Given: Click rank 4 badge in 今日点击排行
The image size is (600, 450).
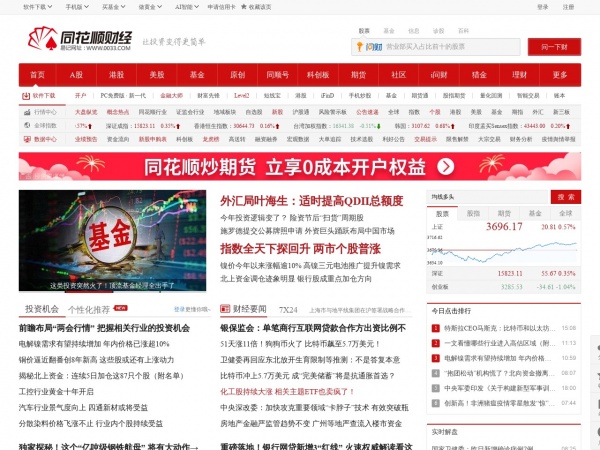Looking at the screenshot, I should pyautogui.click(x=435, y=373).
